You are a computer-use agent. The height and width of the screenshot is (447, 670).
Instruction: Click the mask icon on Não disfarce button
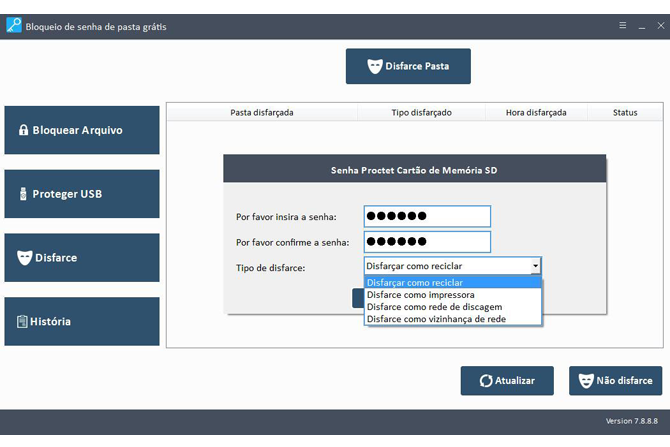586,380
